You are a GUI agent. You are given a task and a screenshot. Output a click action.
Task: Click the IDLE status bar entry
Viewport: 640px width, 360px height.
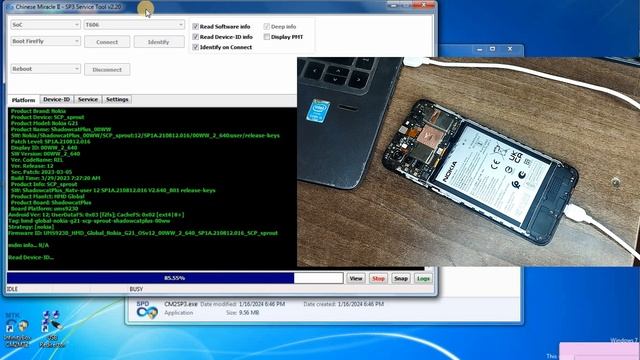[12, 289]
